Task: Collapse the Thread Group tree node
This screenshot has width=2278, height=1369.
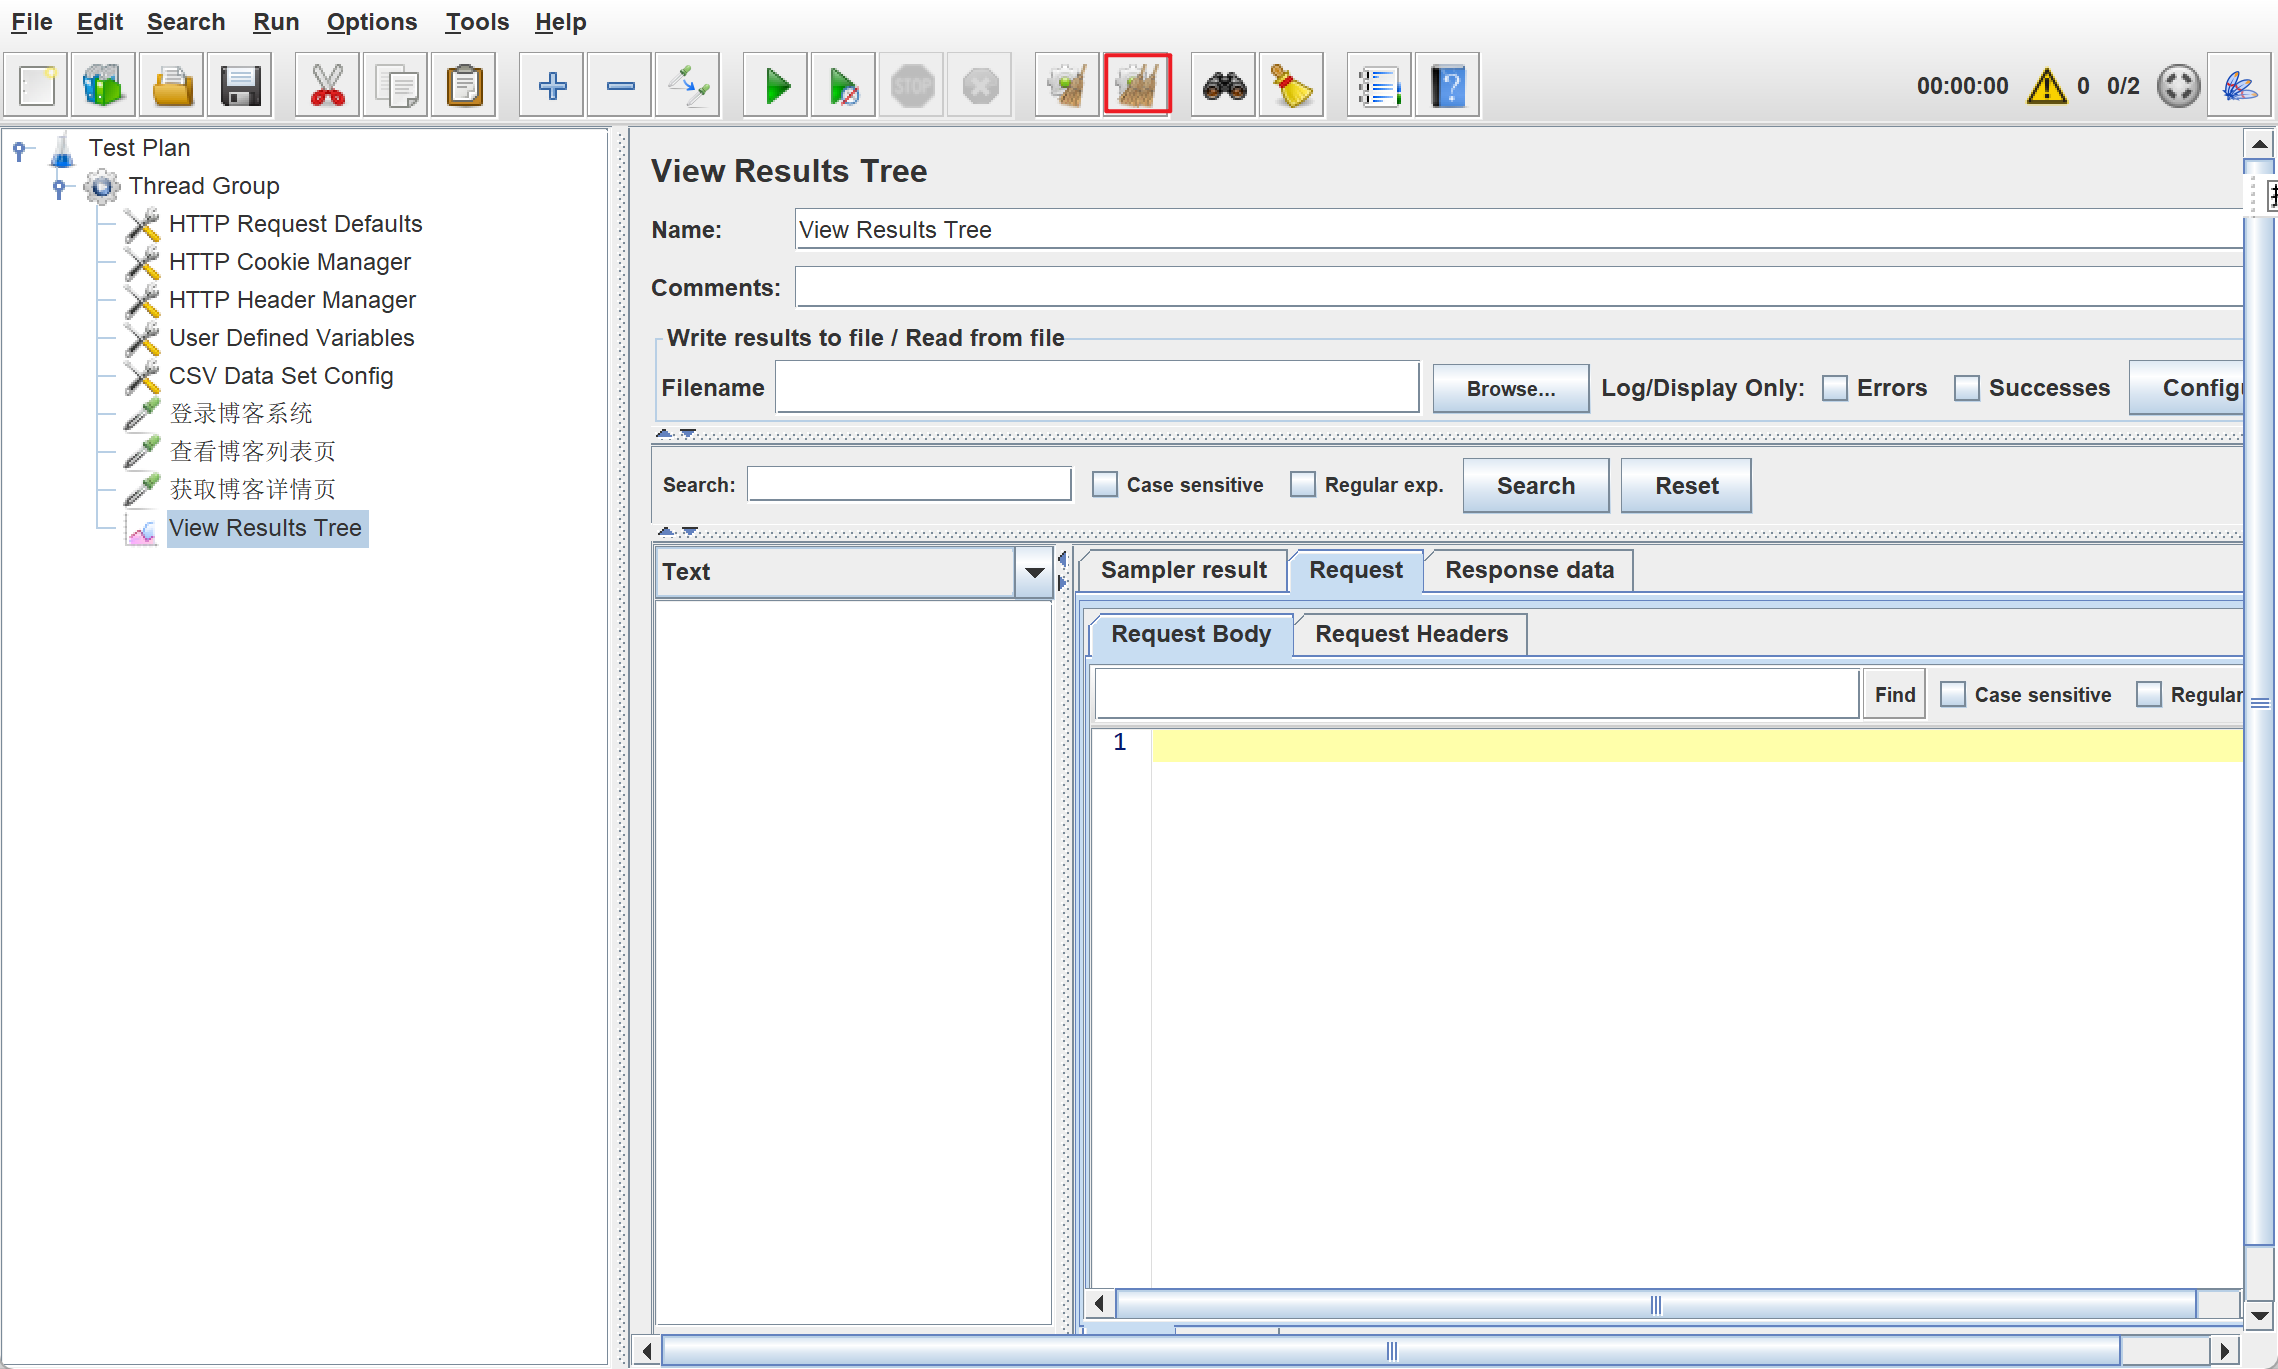Action: coord(59,186)
